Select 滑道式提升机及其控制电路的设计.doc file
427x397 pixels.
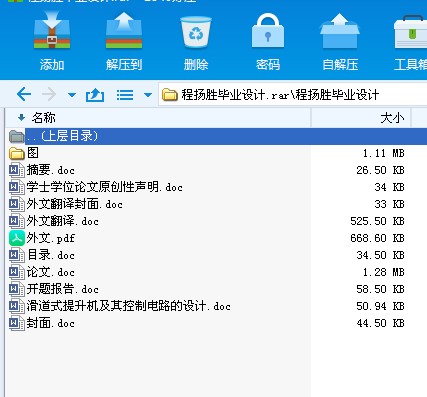click(129, 306)
